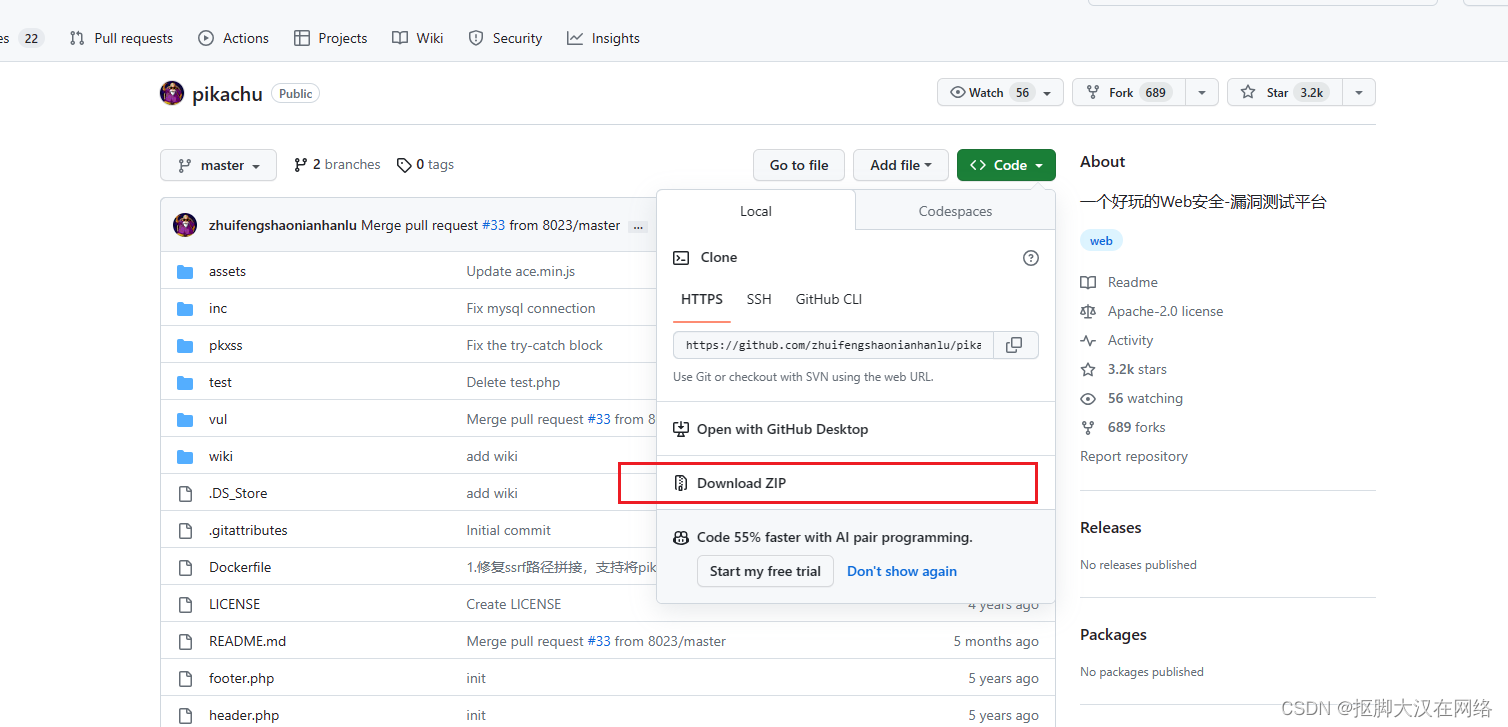Copy clone URL with the copy icon
The width and height of the screenshot is (1508, 727).
click(1014, 345)
